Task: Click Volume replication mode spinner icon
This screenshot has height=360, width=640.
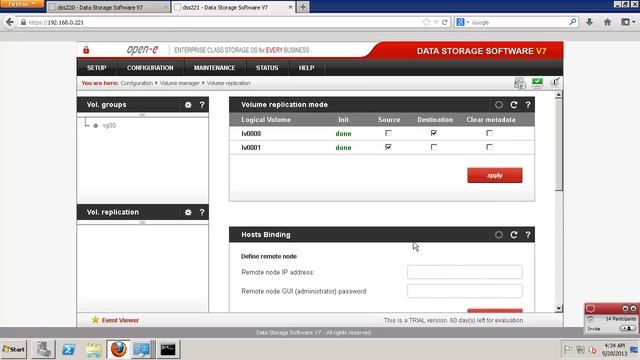Action: click(x=499, y=105)
